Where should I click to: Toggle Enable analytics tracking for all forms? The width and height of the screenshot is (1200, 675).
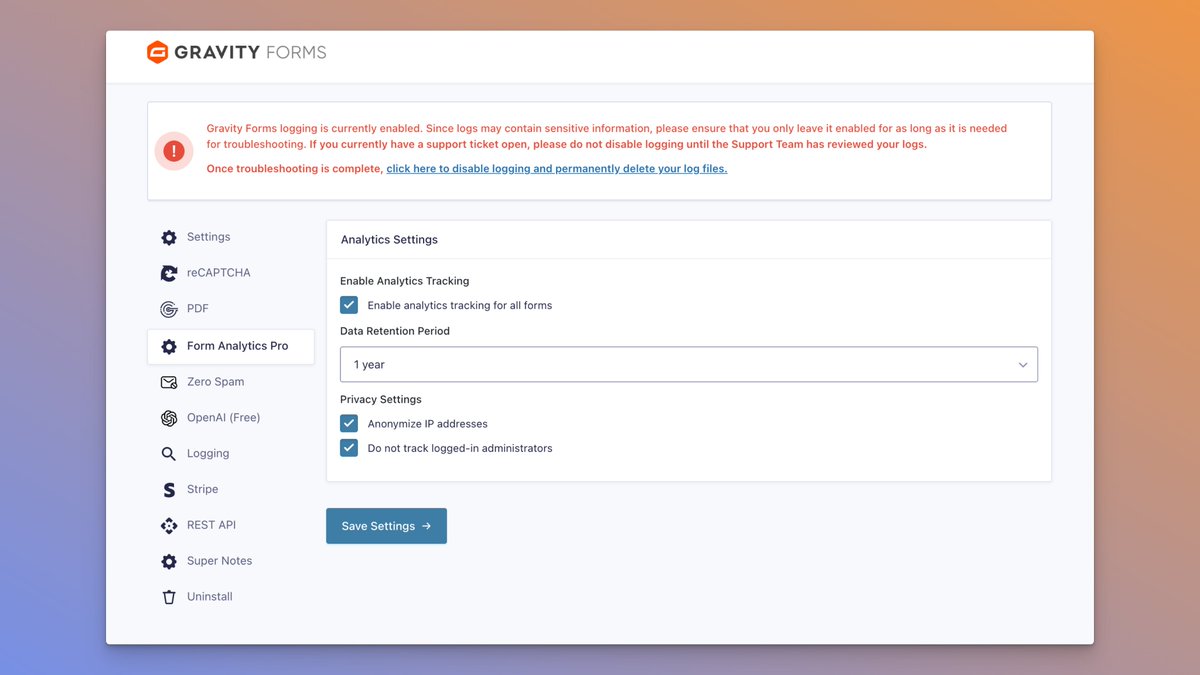tap(349, 305)
